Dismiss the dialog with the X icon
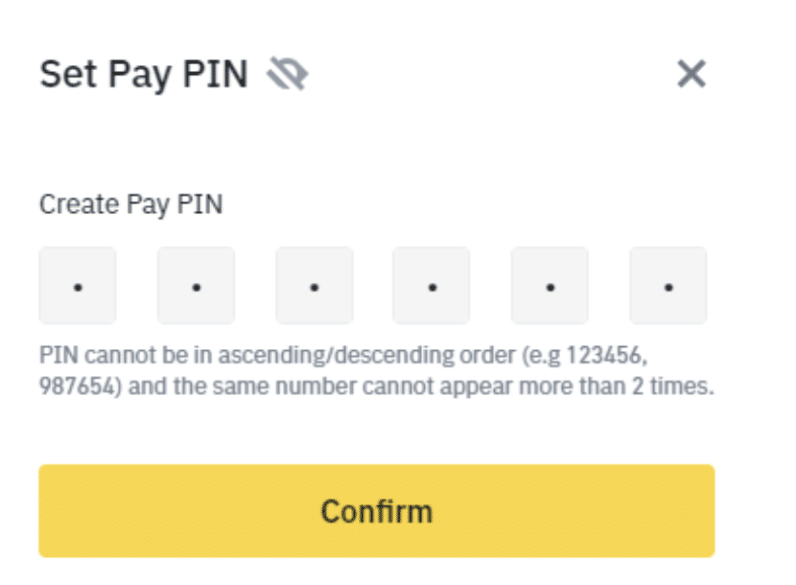The width and height of the screenshot is (796, 585). 691,73
